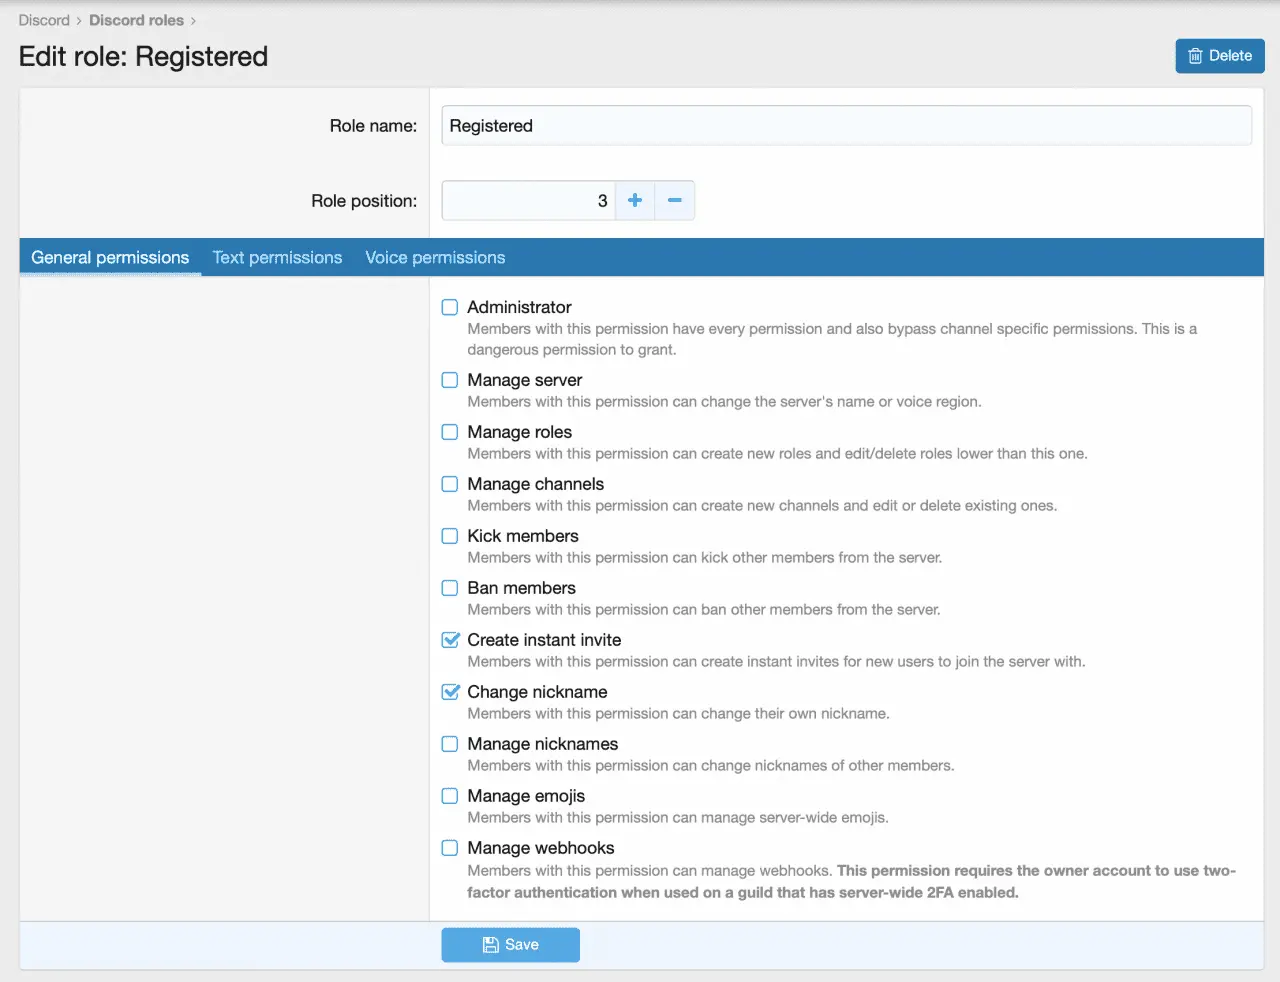Go to Discord roles breadcrumb link
Screen dimensions: 1280x982
(x=136, y=20)
